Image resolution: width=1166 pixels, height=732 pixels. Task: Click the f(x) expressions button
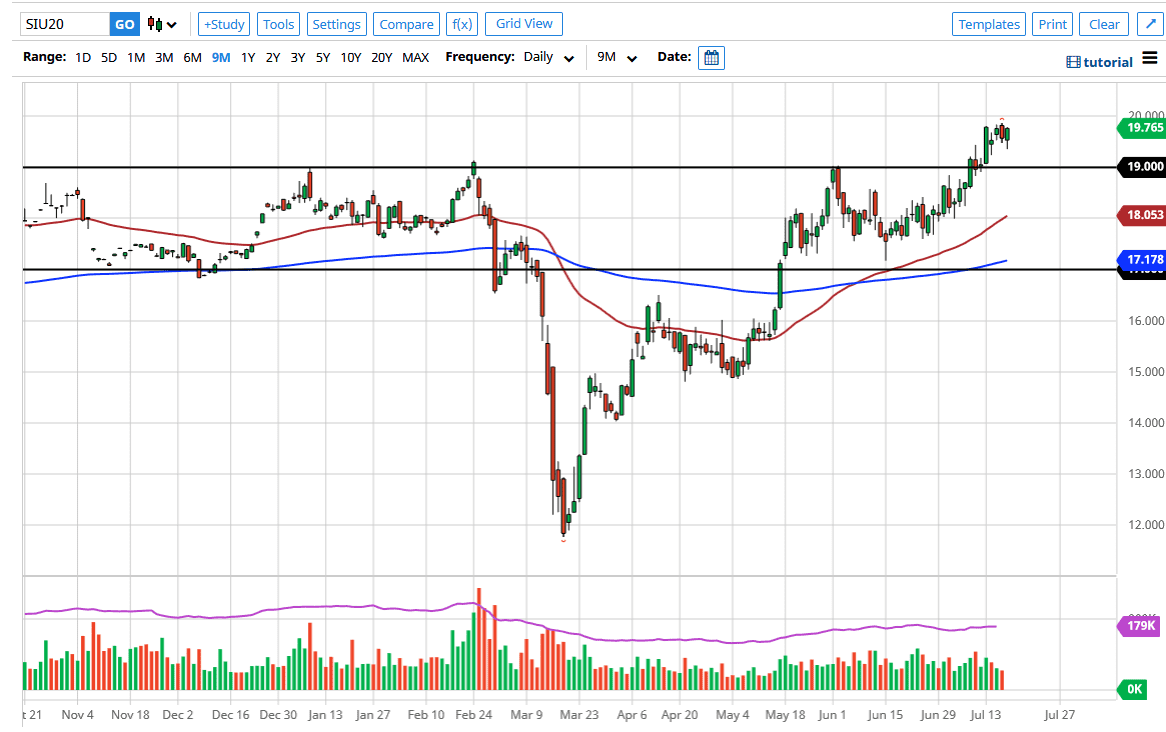[x=461, y=24]
